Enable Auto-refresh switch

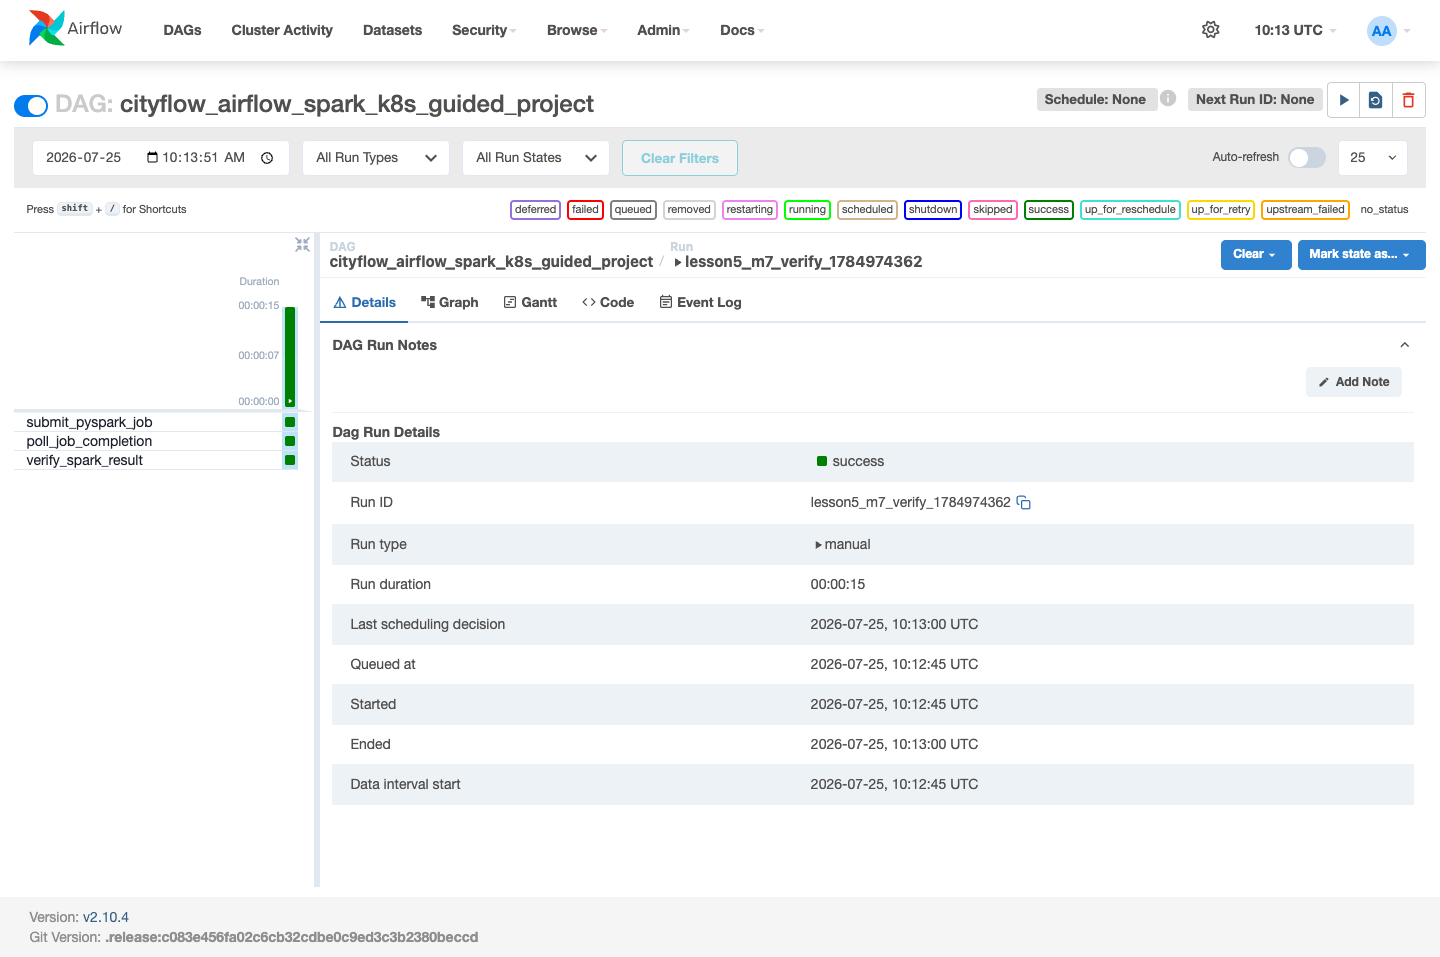[x=1307, y=157]
